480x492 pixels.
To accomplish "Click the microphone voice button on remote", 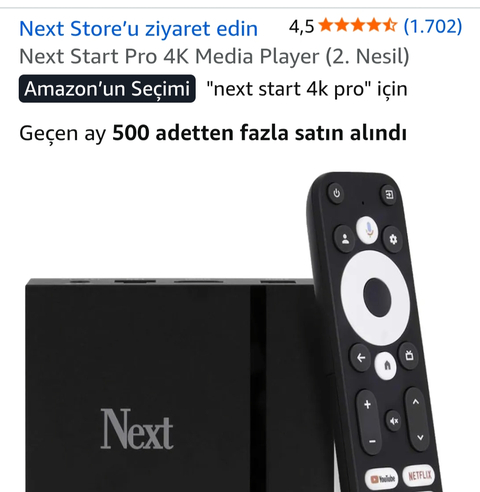I will [x=368, y=229].
